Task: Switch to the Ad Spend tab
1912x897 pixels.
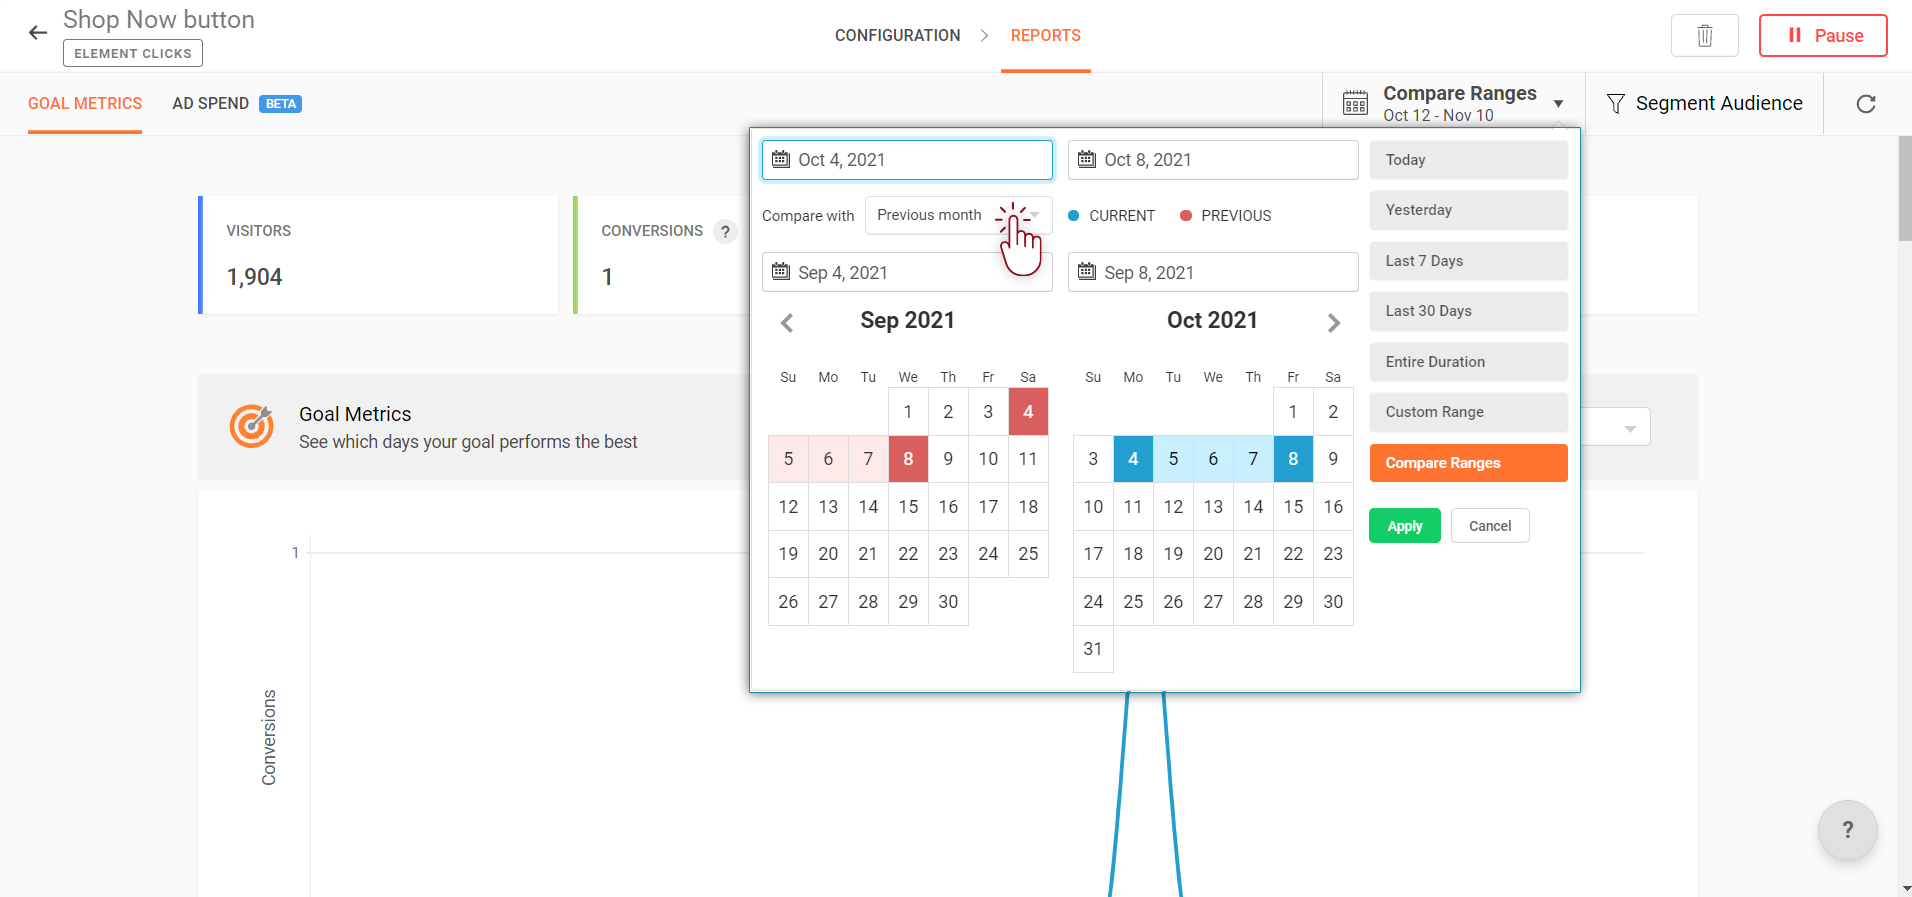Action: [210, 103]
